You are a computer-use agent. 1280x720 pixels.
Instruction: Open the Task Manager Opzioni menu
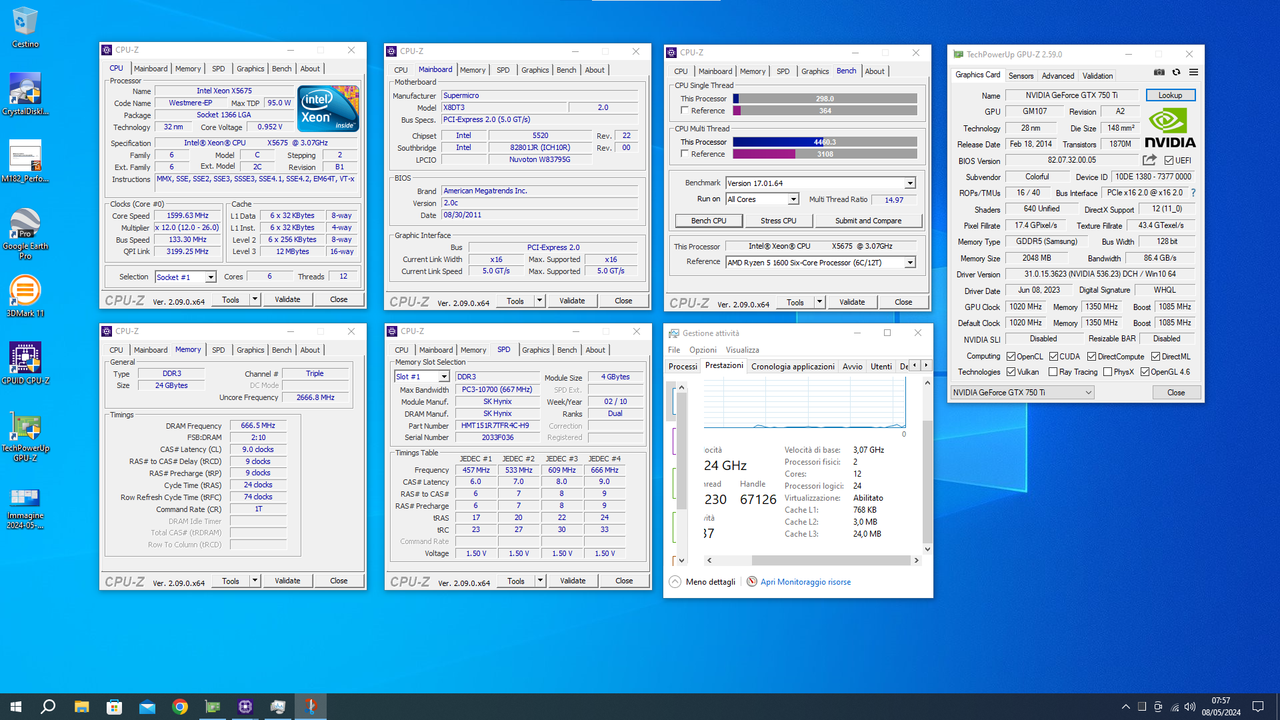(703, 350)
